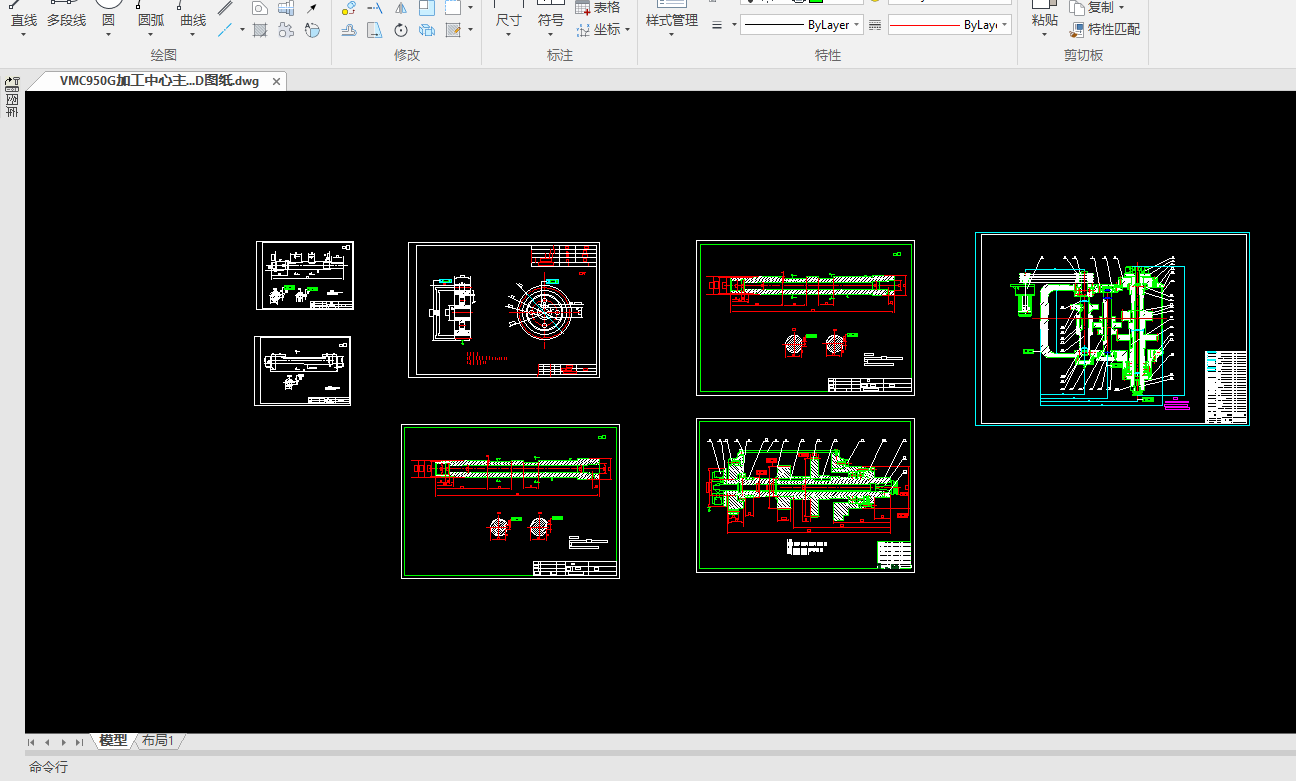Select the VMC950G drawing file tab
Viewport: 1296px width, 781px height.
click(x=159, y=81)
